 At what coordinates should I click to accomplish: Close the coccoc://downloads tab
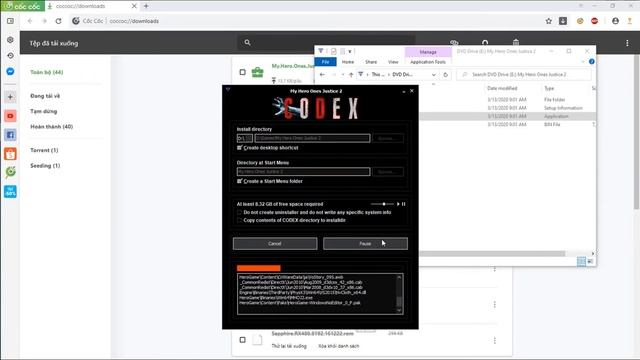(x=134, y=6)
